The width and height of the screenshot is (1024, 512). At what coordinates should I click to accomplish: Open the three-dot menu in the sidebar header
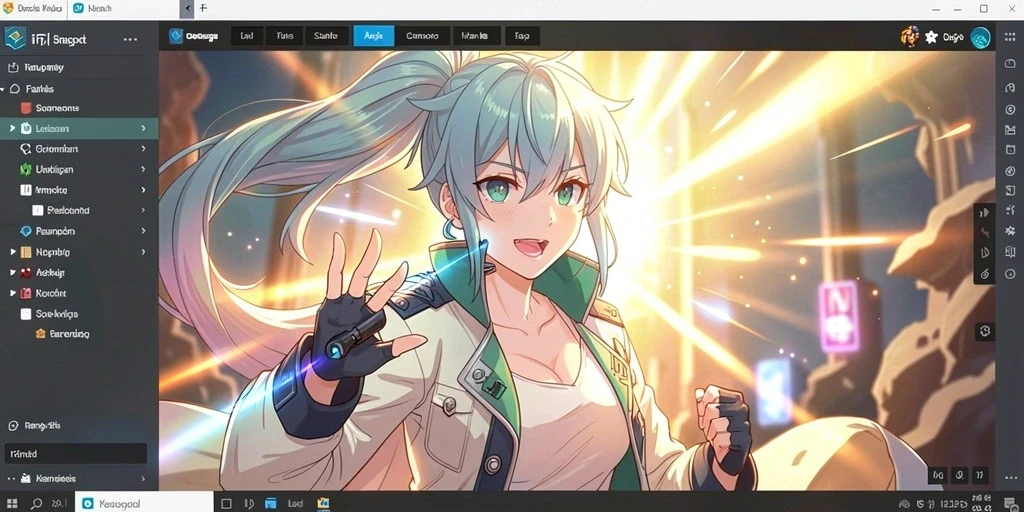130,39
